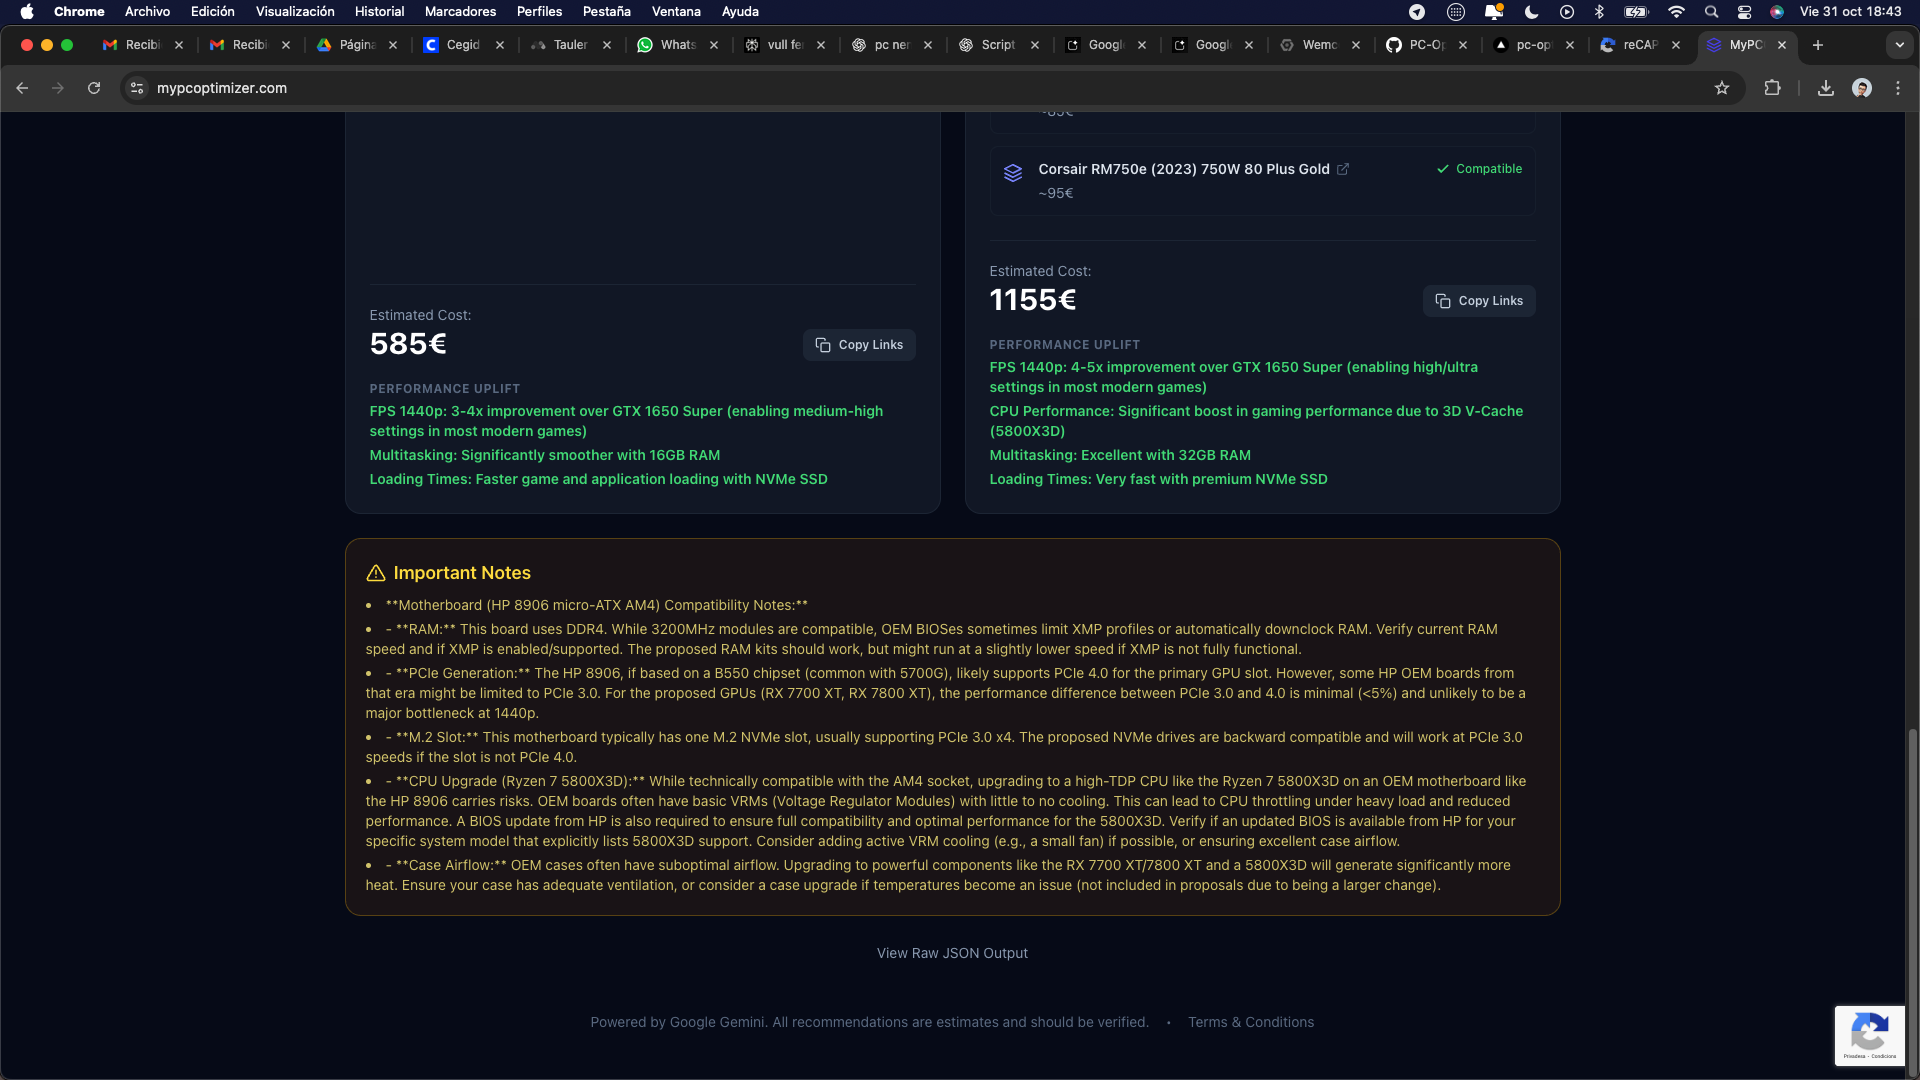Click 'Multitasking: Excellent with 32GB RAM' text
This screenshot has height=1080, width=1920.
point(1120,455)
